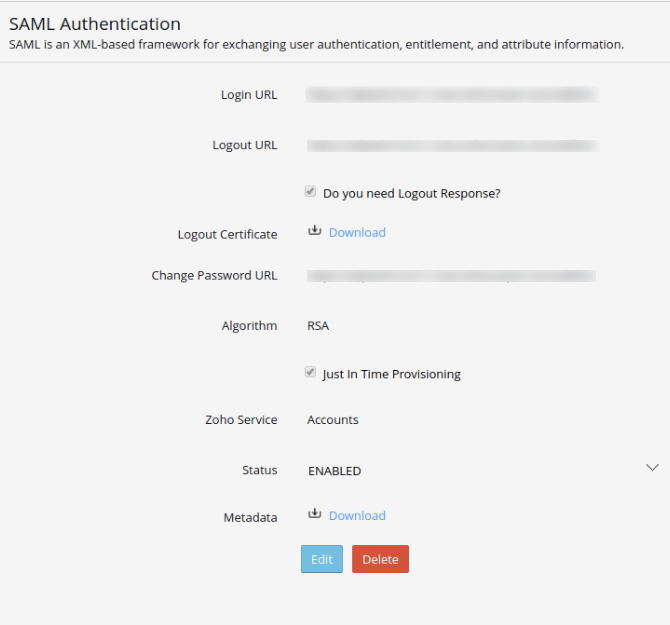670x625 pixels.
Task: Click the SAML Authentication heading
Action: coord(95,24)
